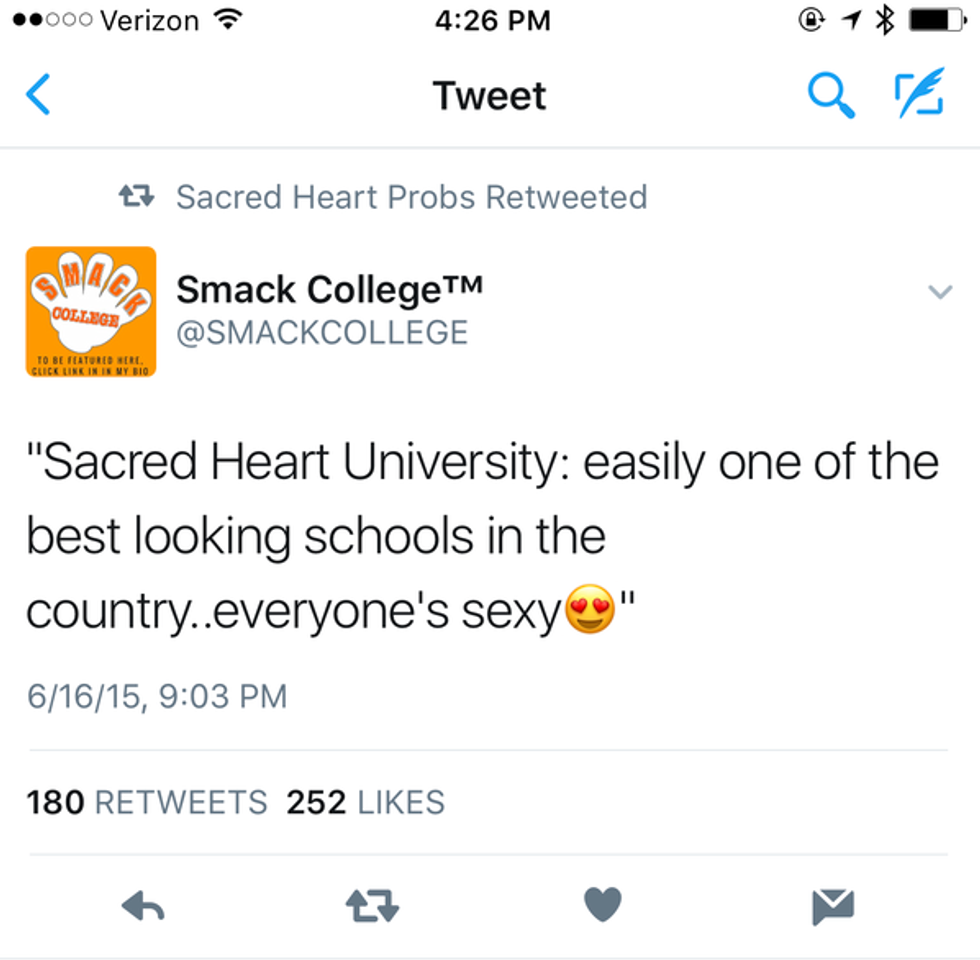Open Smack College™ display name
The image size is (980, 960).
(330, 290)
